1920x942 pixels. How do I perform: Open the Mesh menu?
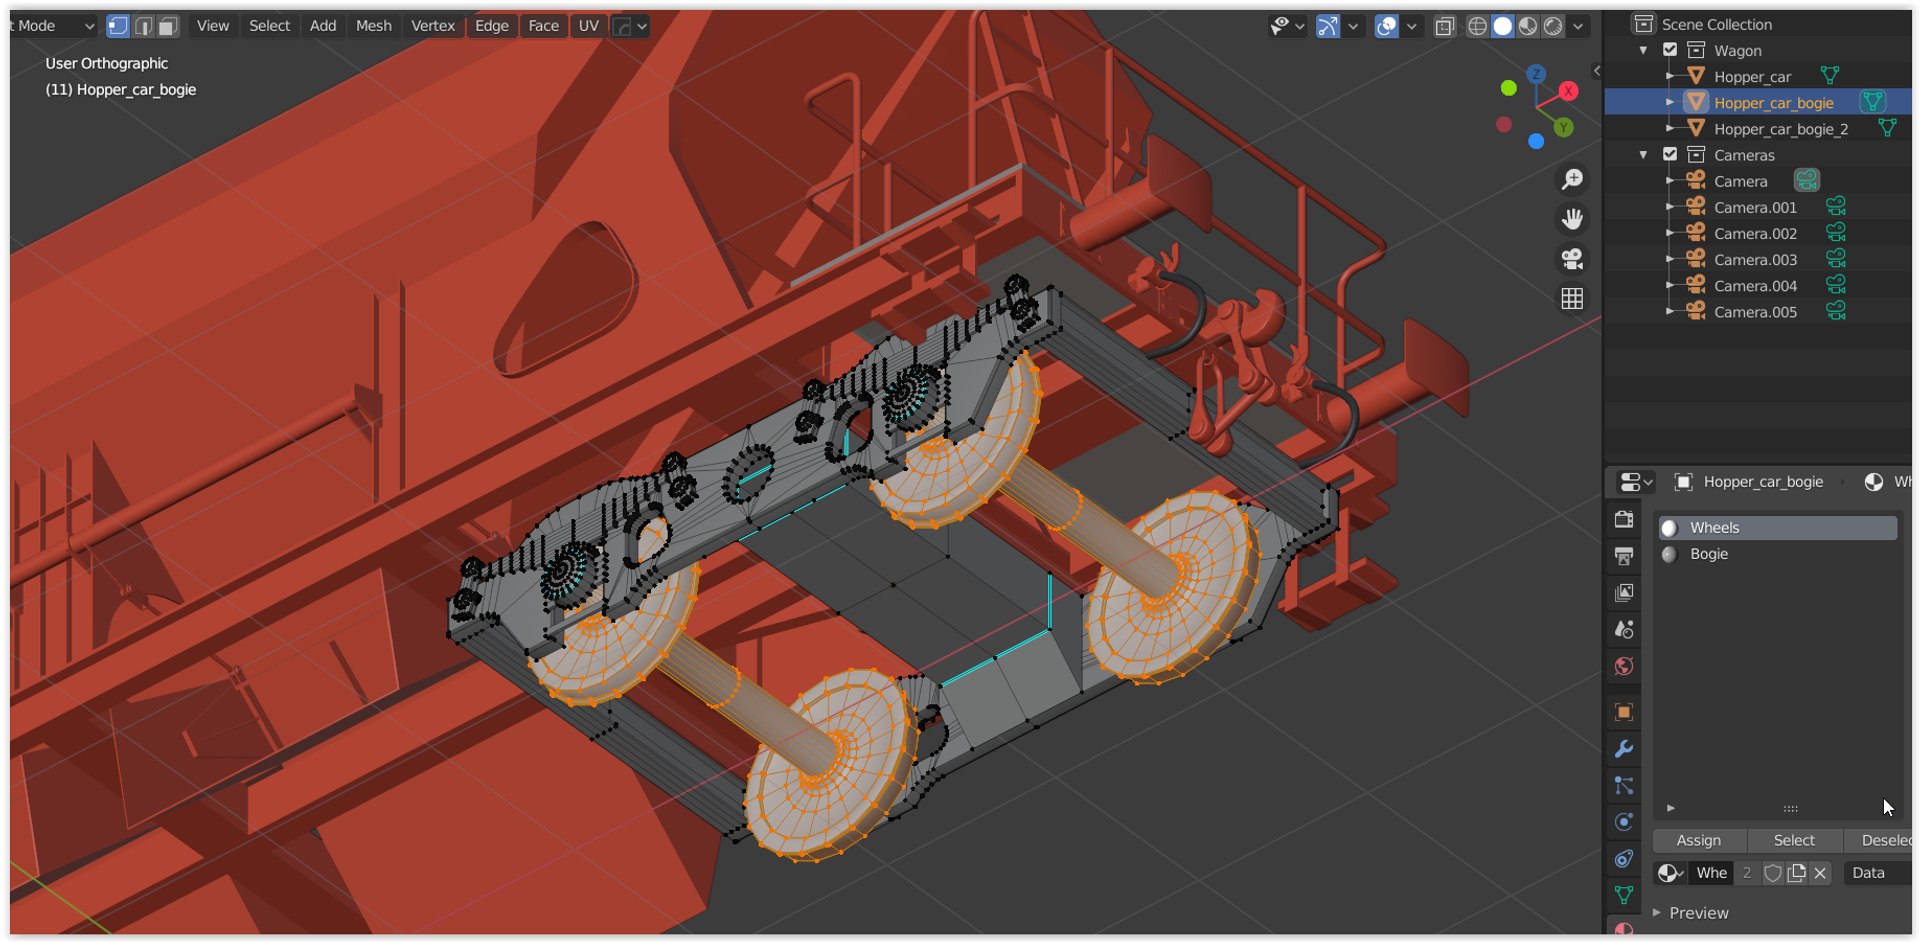click(373, 26)
